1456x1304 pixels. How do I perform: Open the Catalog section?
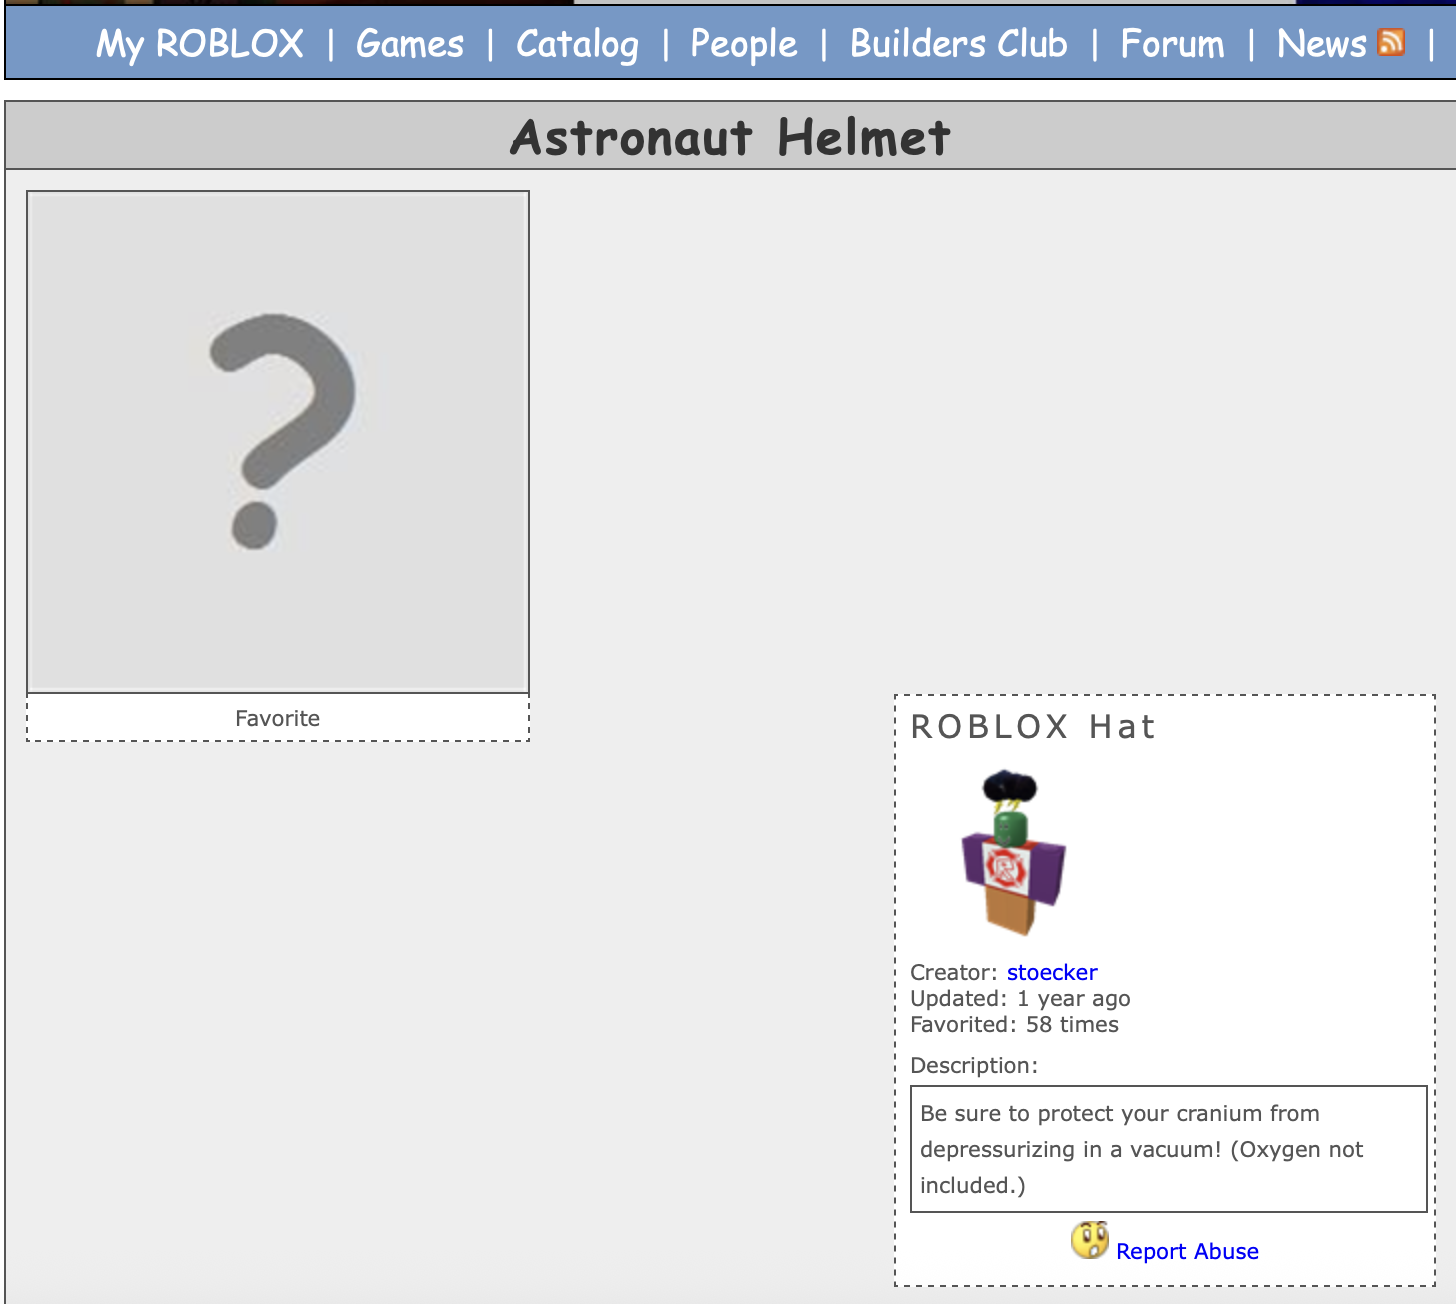click(x=577, y=45)
